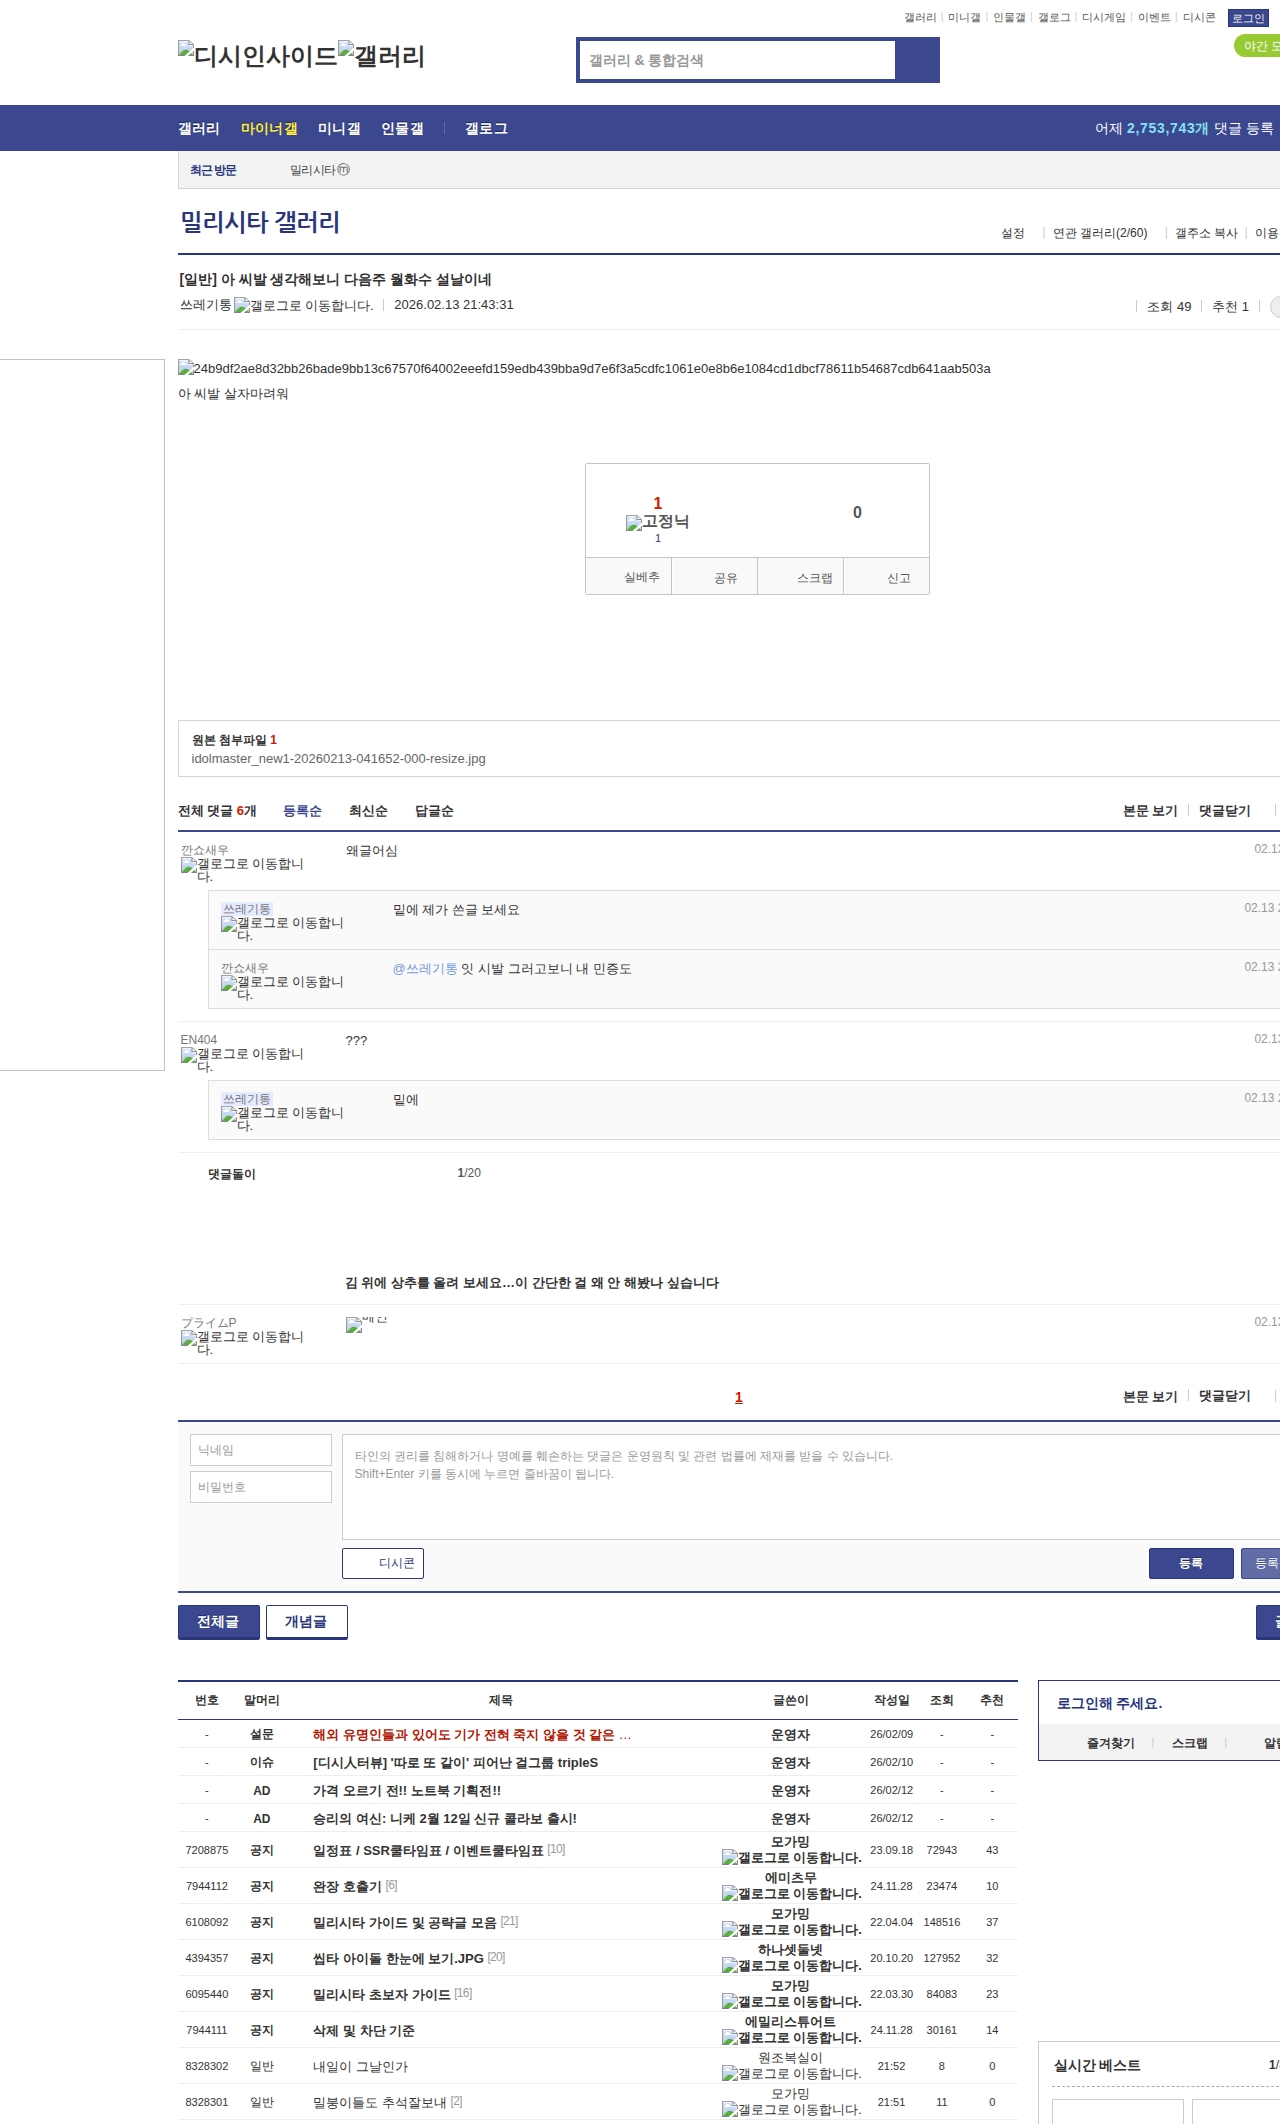Switch to the 마이너갤 menu item
Screen dimensions: 1280x2124
(269, 129)
